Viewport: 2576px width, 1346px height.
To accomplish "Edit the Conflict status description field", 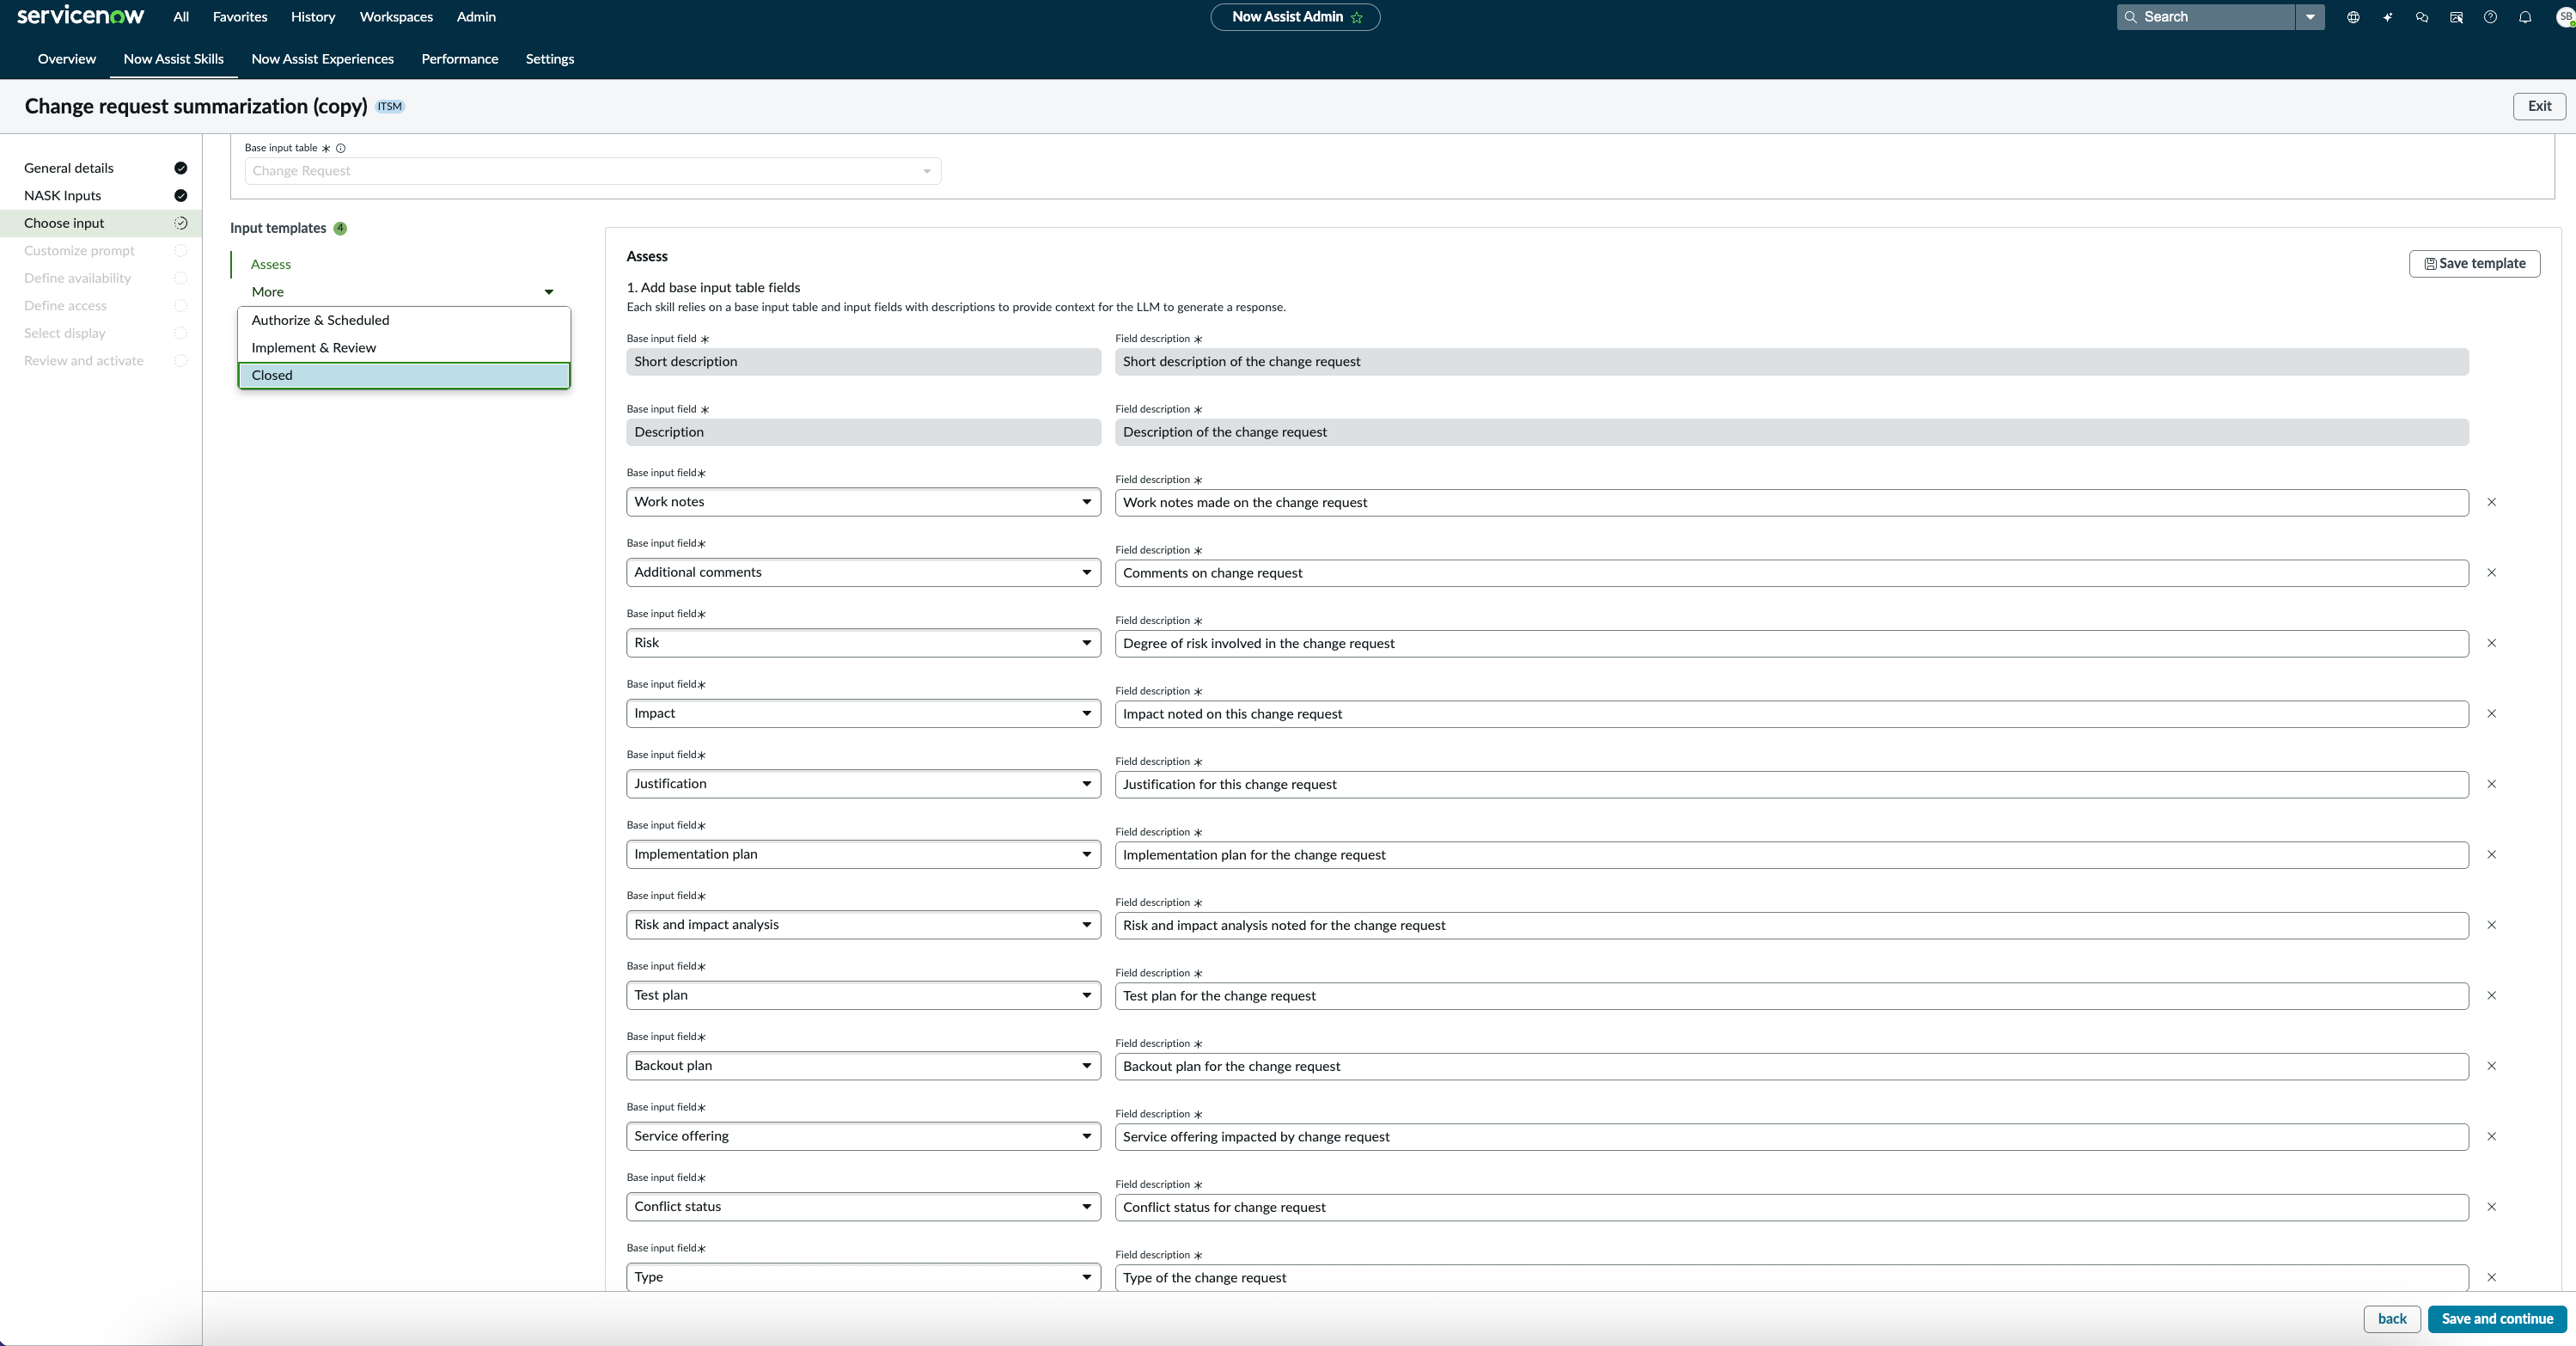I will pyautogui.click(x=1791, y=1208).
